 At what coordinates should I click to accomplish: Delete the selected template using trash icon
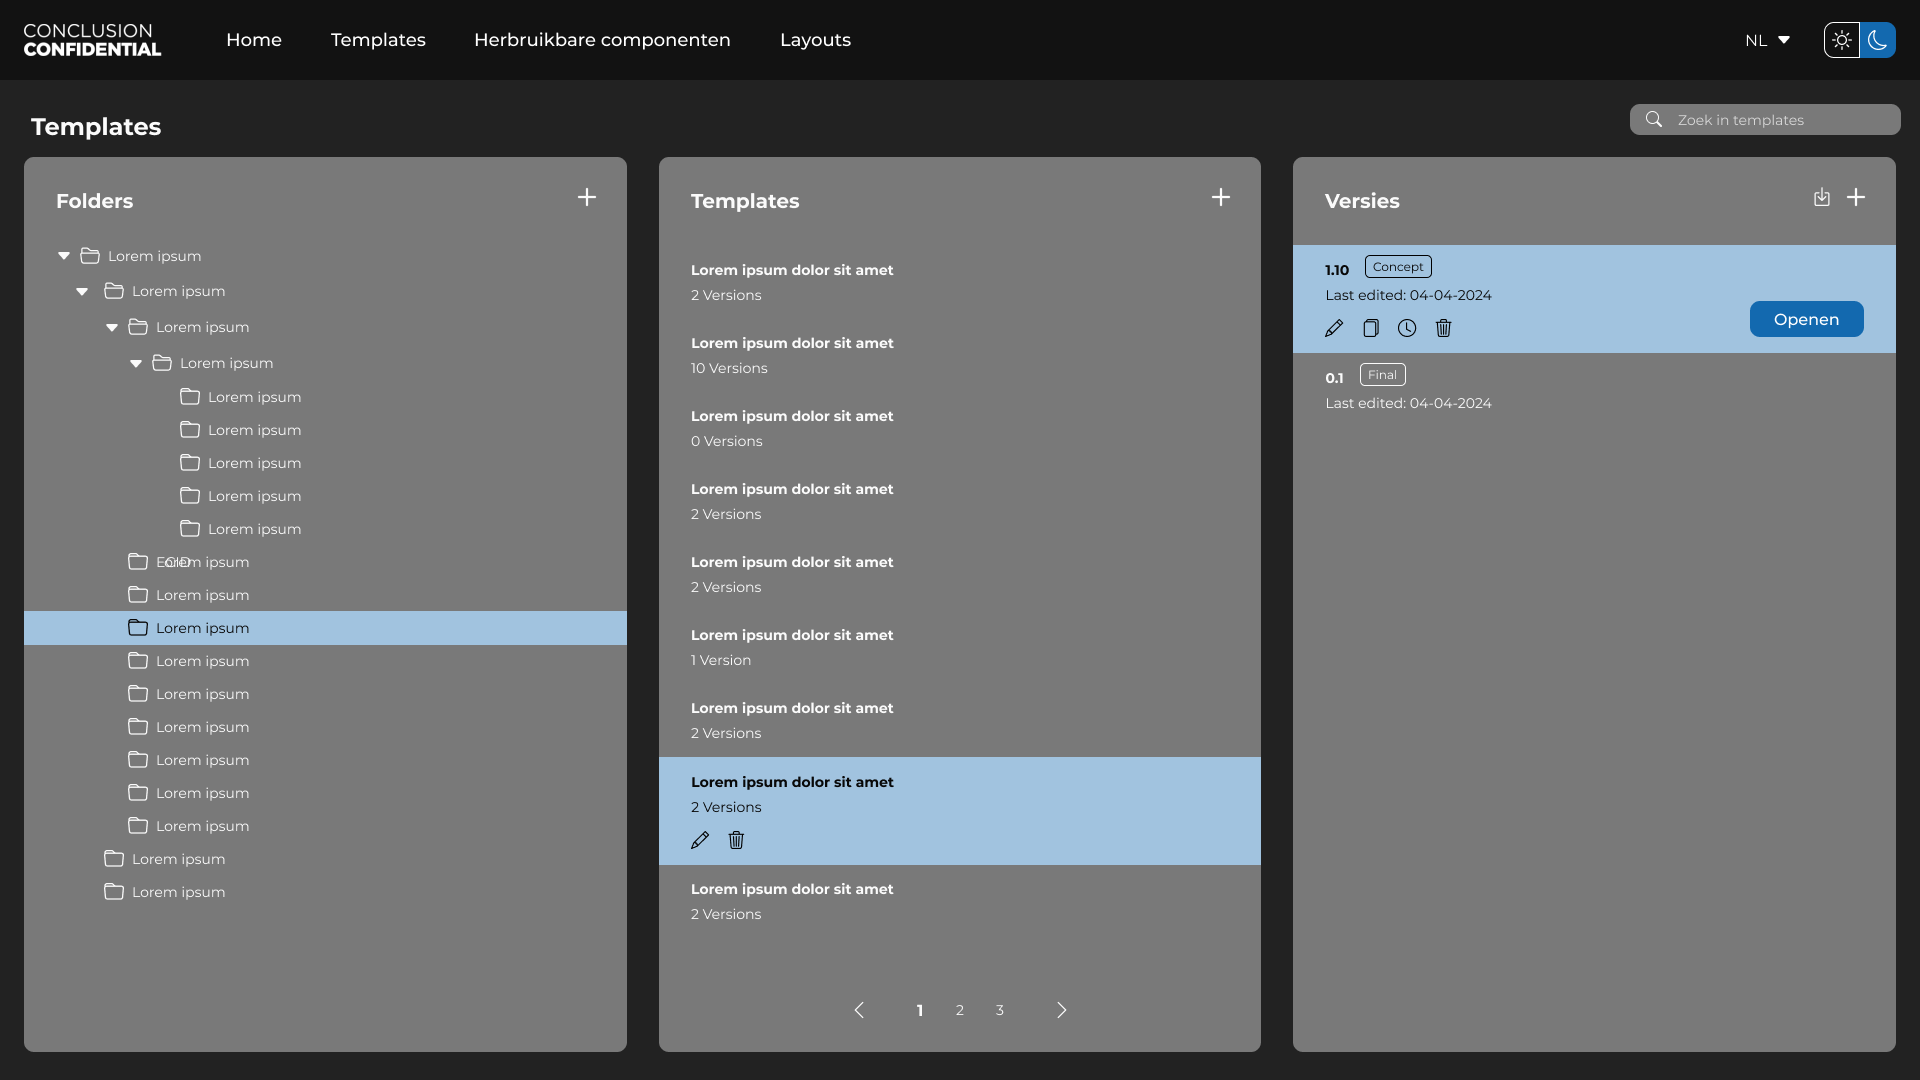click(736, 840)
